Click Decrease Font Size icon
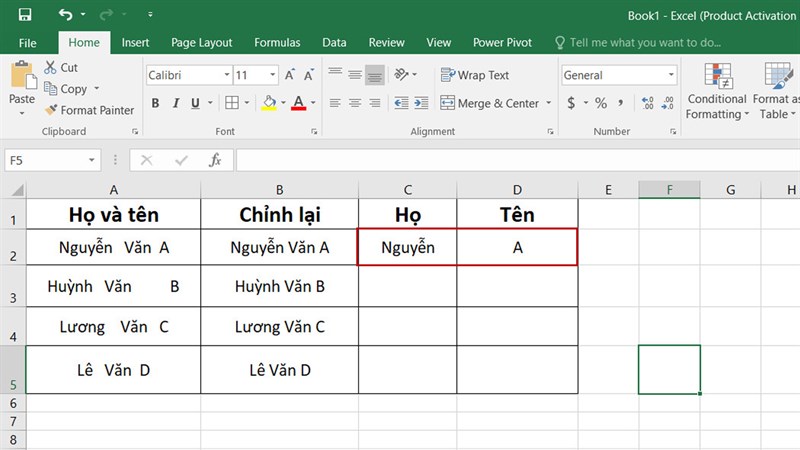This screenshot has height=450, width=800. pos(309,76)
